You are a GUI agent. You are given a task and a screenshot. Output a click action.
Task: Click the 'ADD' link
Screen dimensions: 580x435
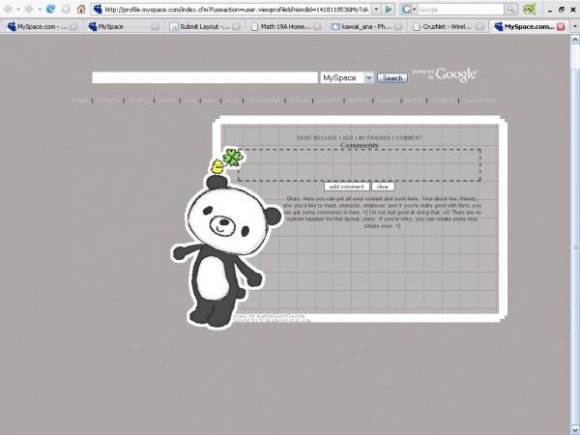(348, 138)
